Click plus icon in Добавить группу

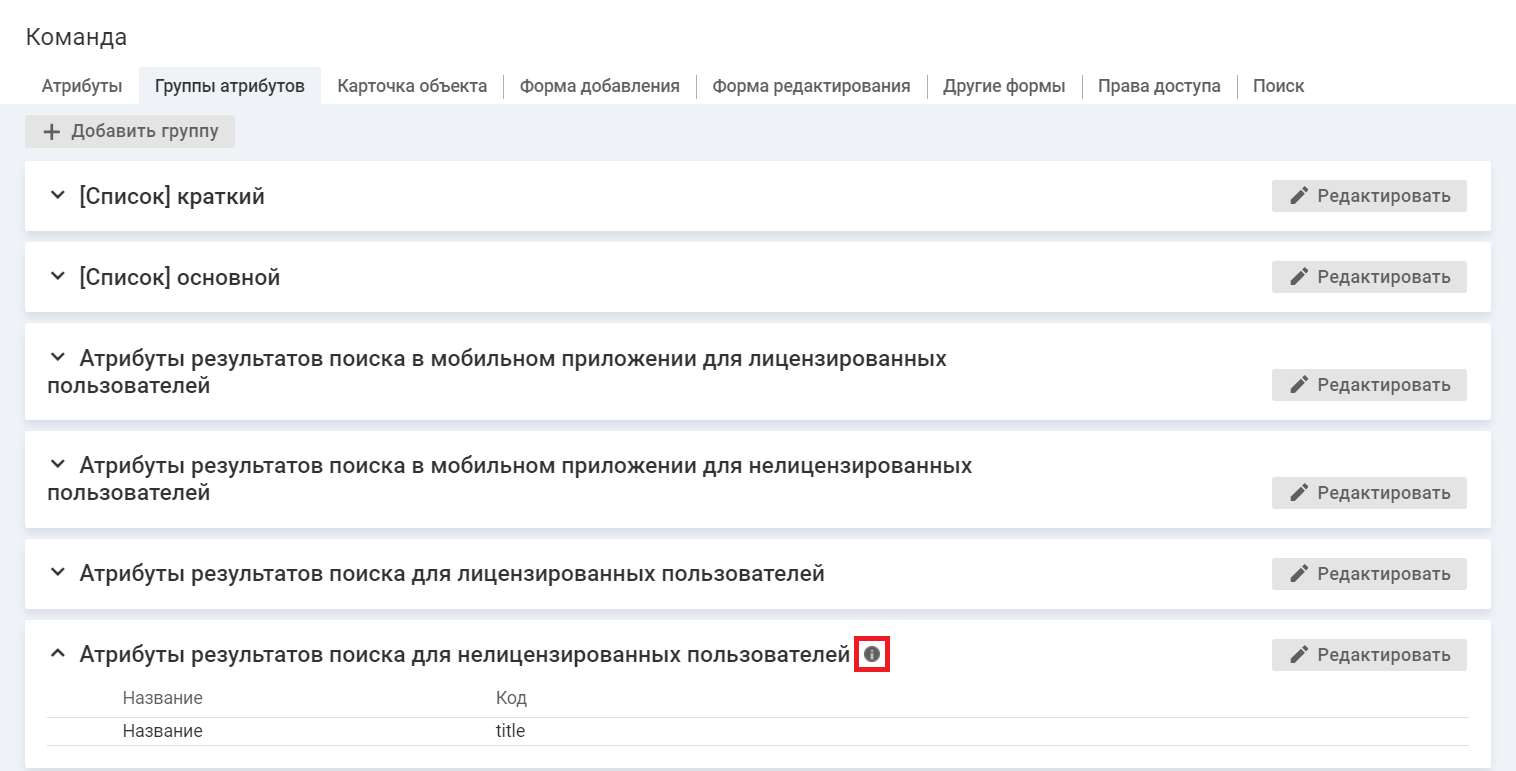point(52,132)
